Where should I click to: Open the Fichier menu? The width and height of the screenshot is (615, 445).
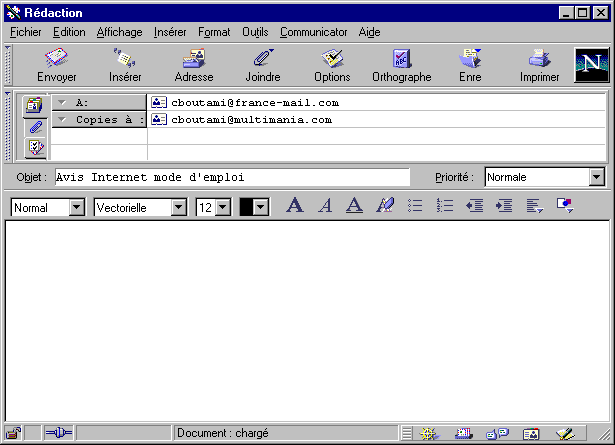coord(25,32)
